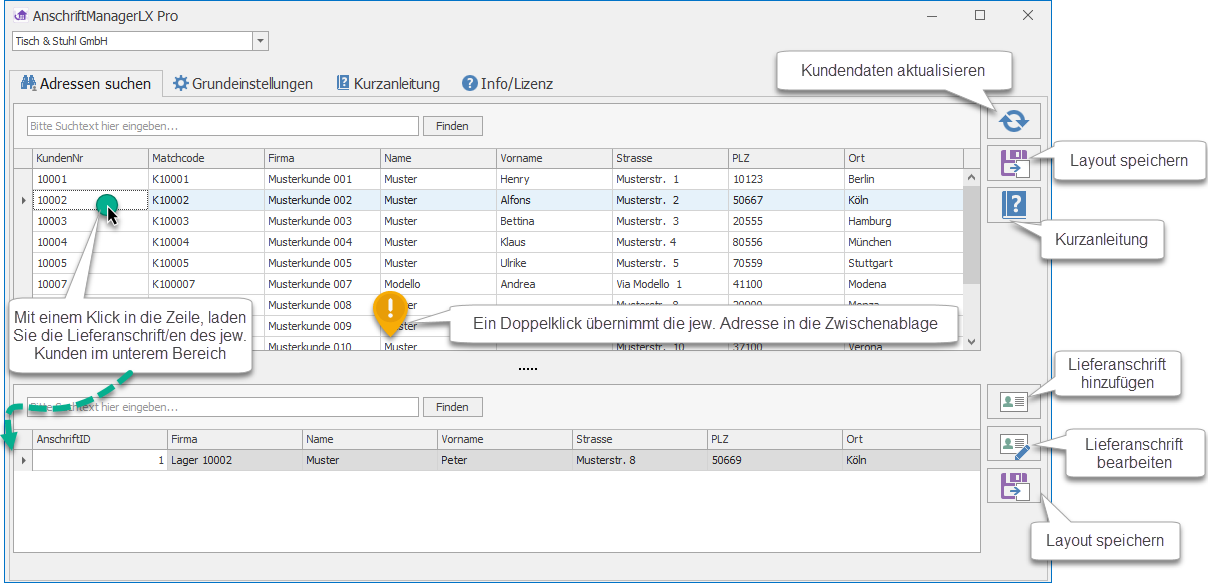Show the Info/Lizenz tab
This screenshot has width=1208, height=583.
508,84
